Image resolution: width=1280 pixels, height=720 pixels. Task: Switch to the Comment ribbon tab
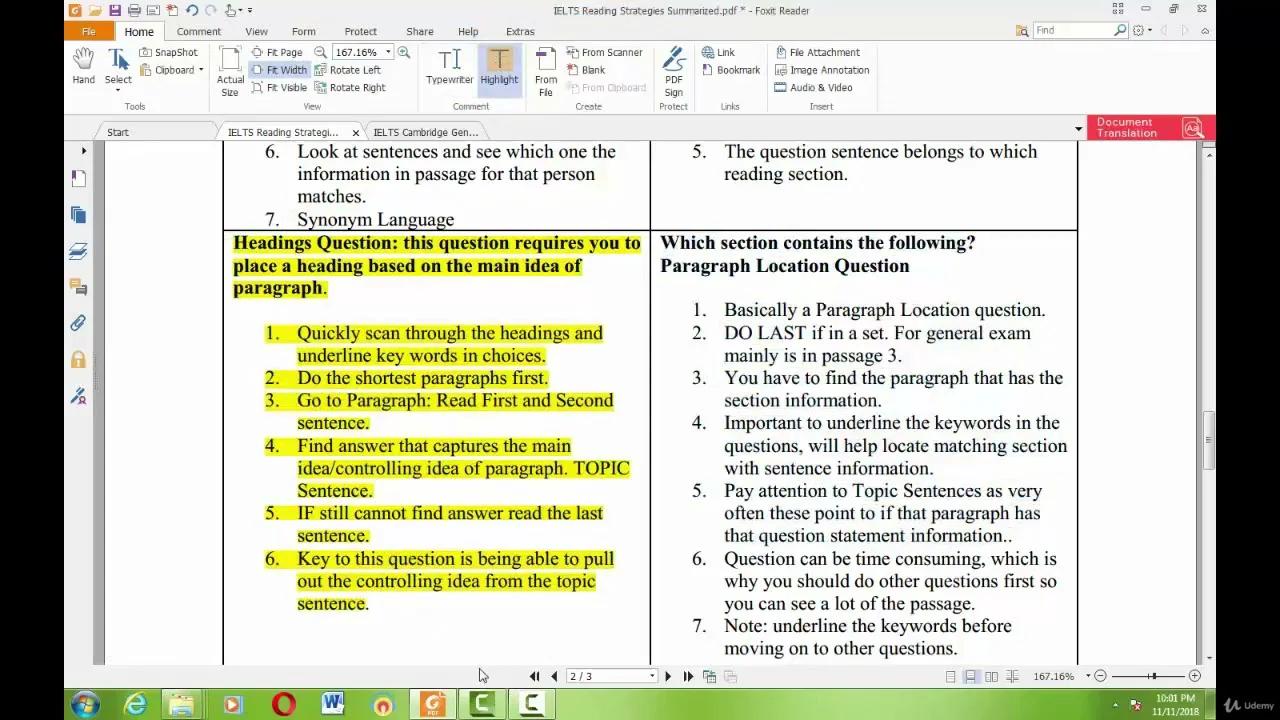pos(198,31)
